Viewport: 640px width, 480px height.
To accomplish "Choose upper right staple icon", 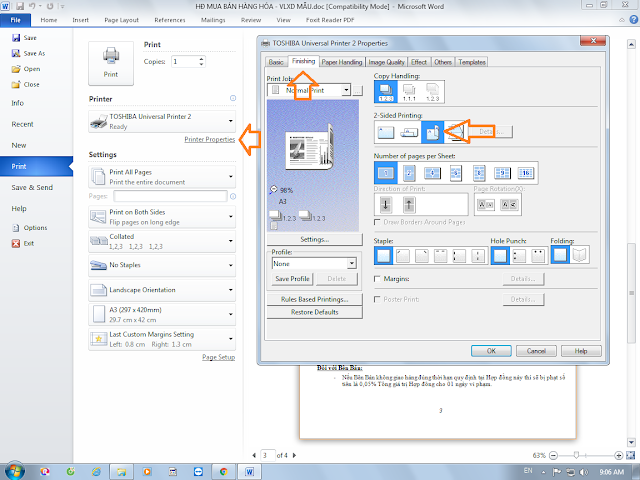I will (421, 256).
